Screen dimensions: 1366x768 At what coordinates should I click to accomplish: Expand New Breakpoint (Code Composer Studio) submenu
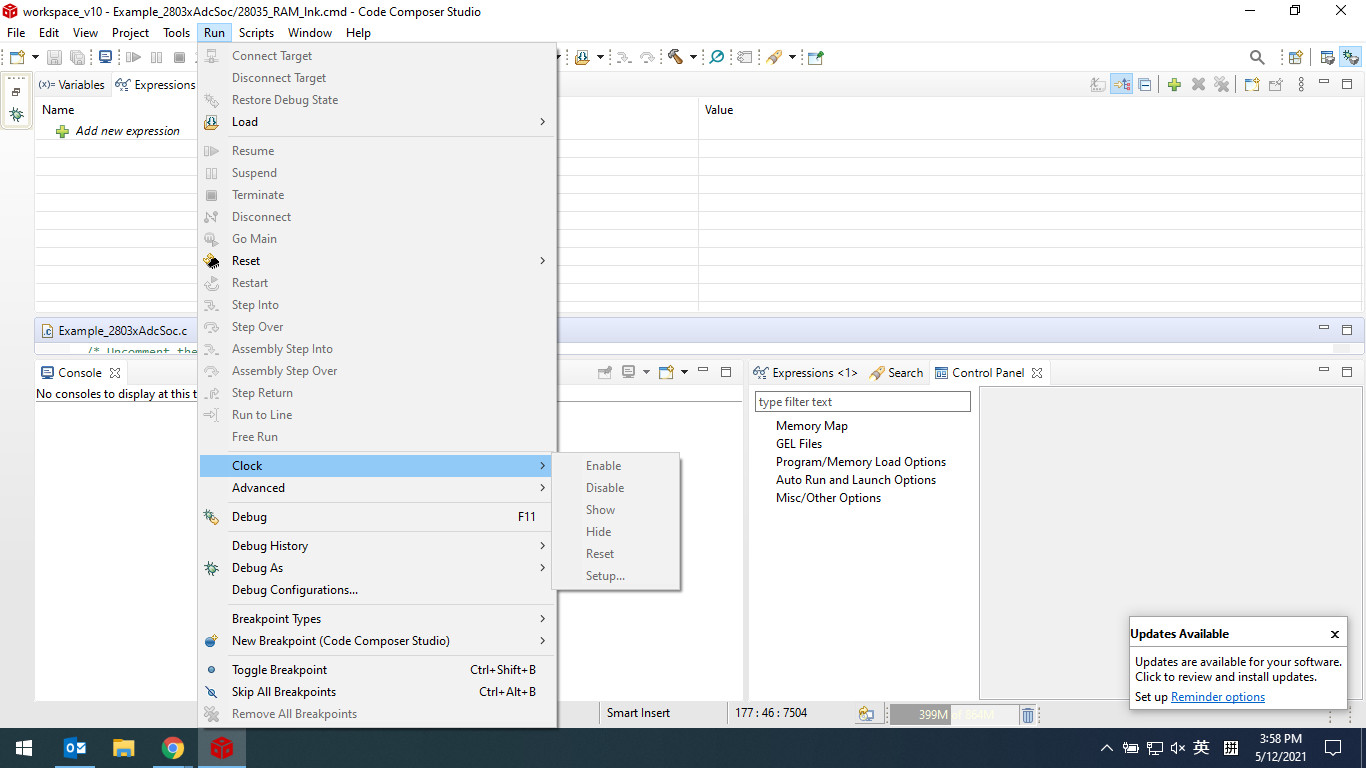378,641
